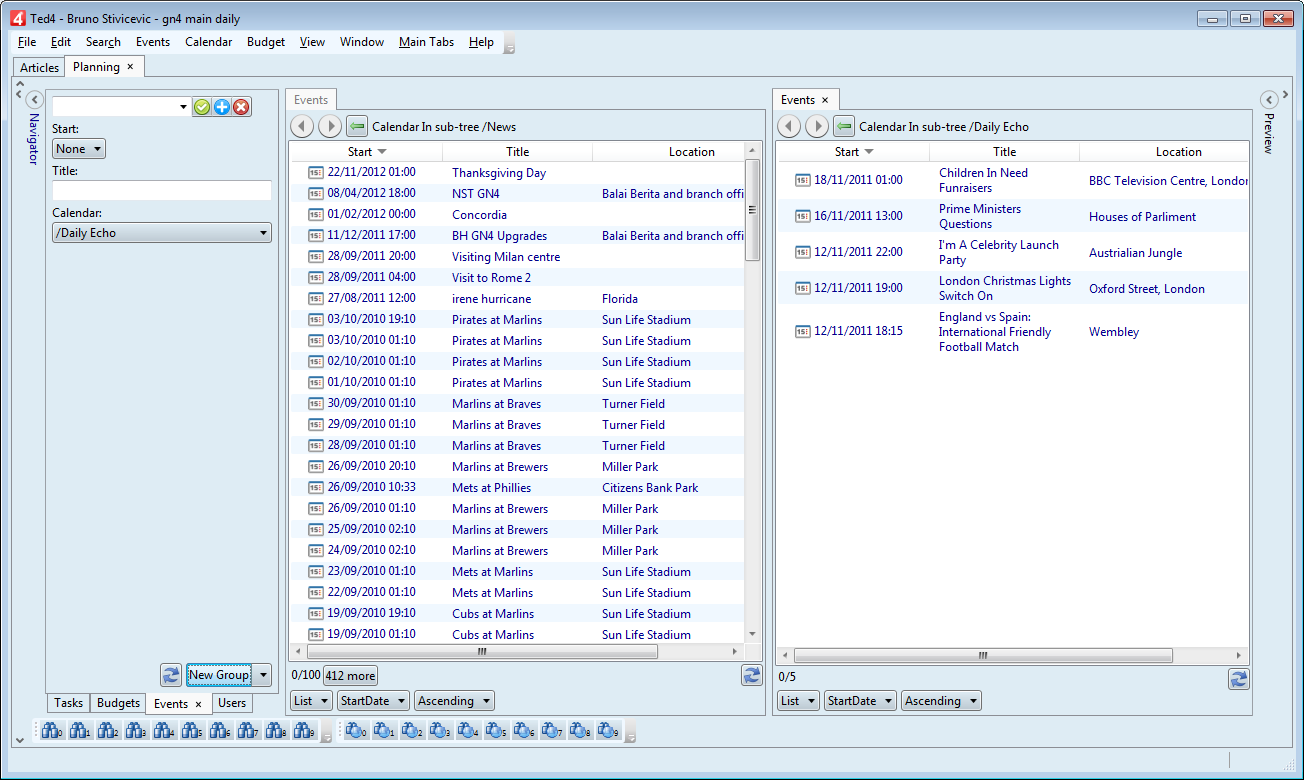Expand the Preview panel with its arrow

pos(1269,100)
